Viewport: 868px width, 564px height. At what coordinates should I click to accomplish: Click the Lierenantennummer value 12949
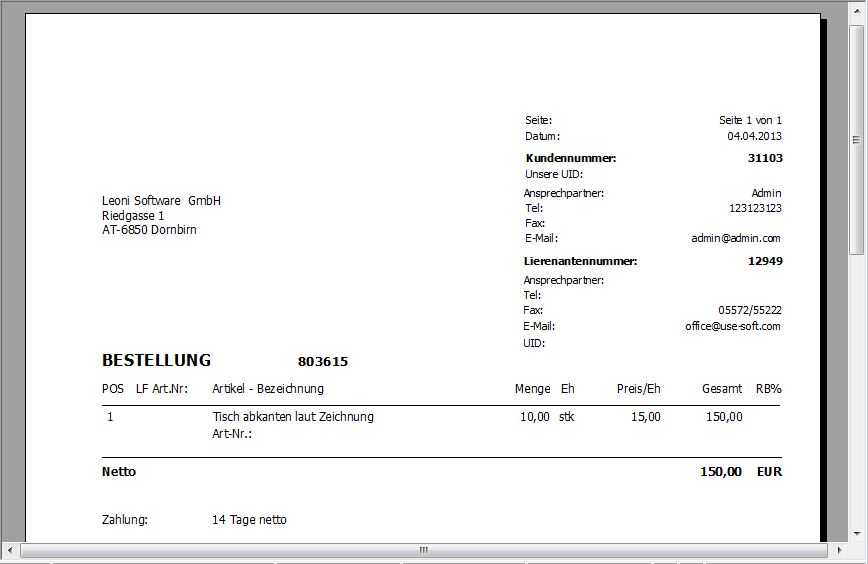764,261
